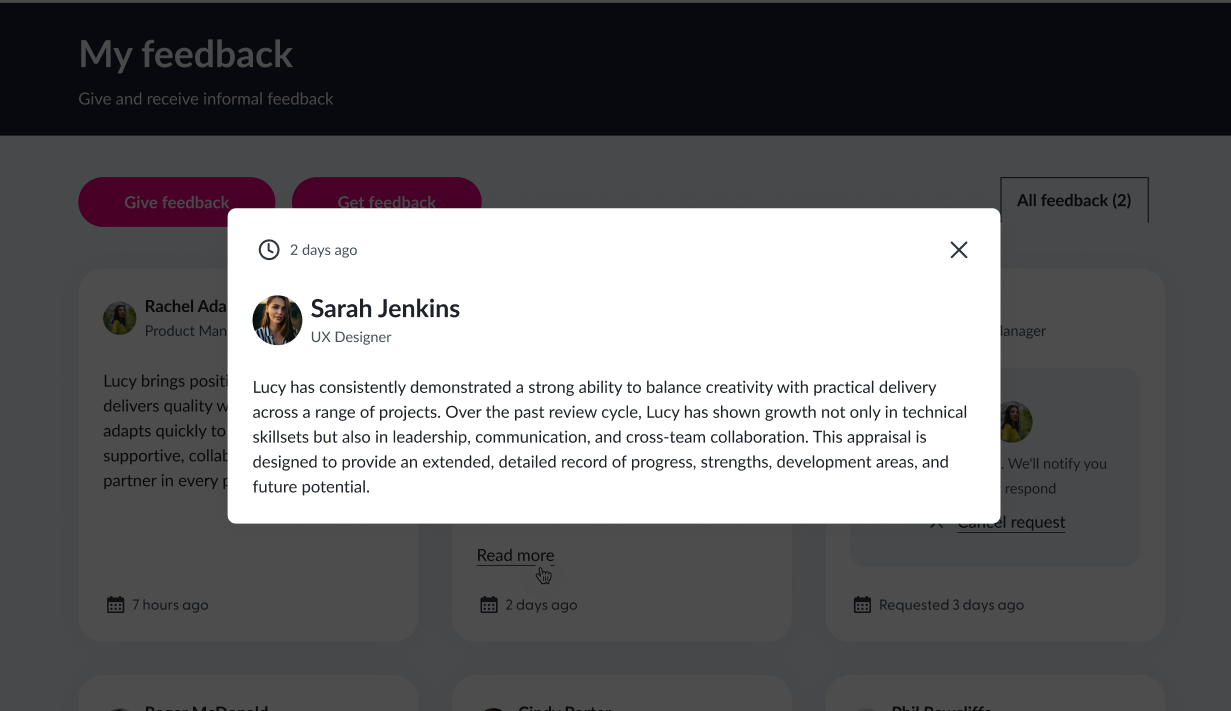Switch to the All feedback (2) tab
This screenshot has height=711, width=1231.
(x=1074, y=200)
